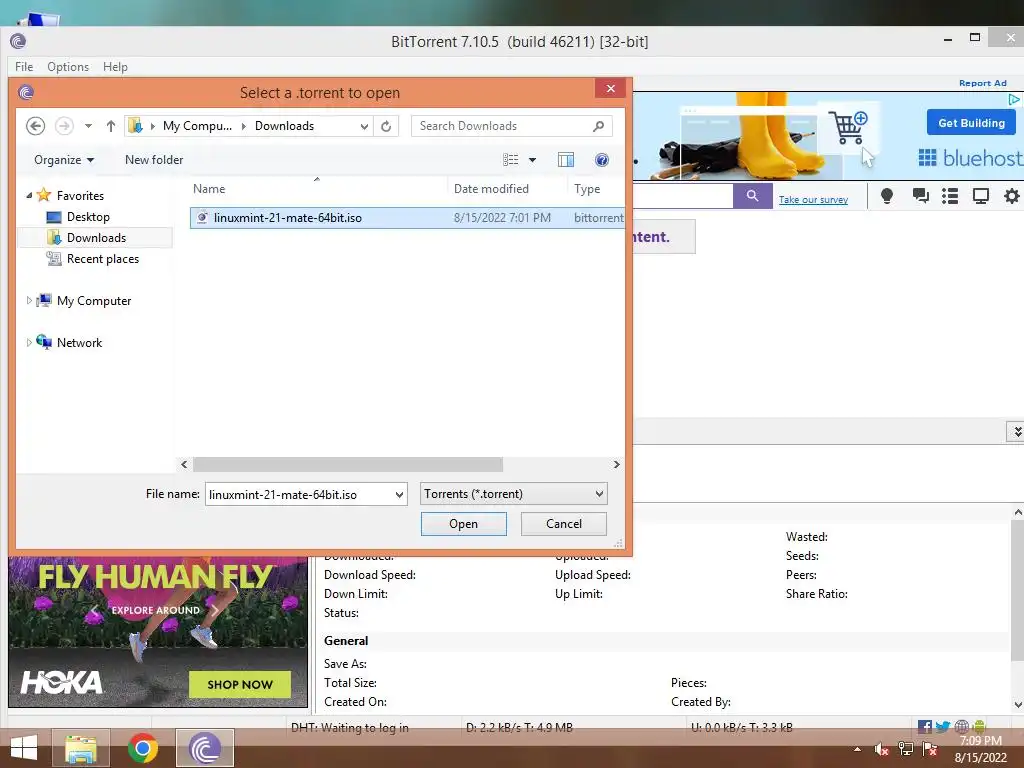The image size is (1024, 768).
Task: Click the list view icon in BitTorrent
Action: point(950,196)
